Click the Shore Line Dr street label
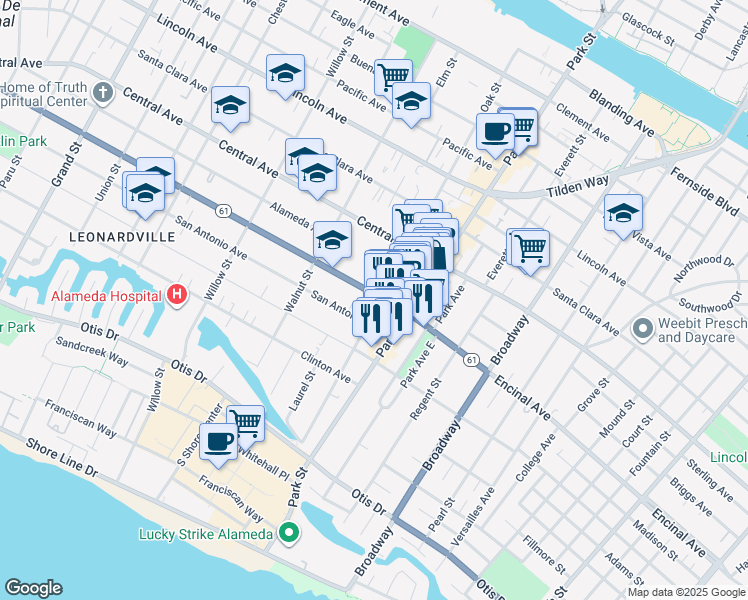The height and width of the screenshot is (600, 748). 62,458
